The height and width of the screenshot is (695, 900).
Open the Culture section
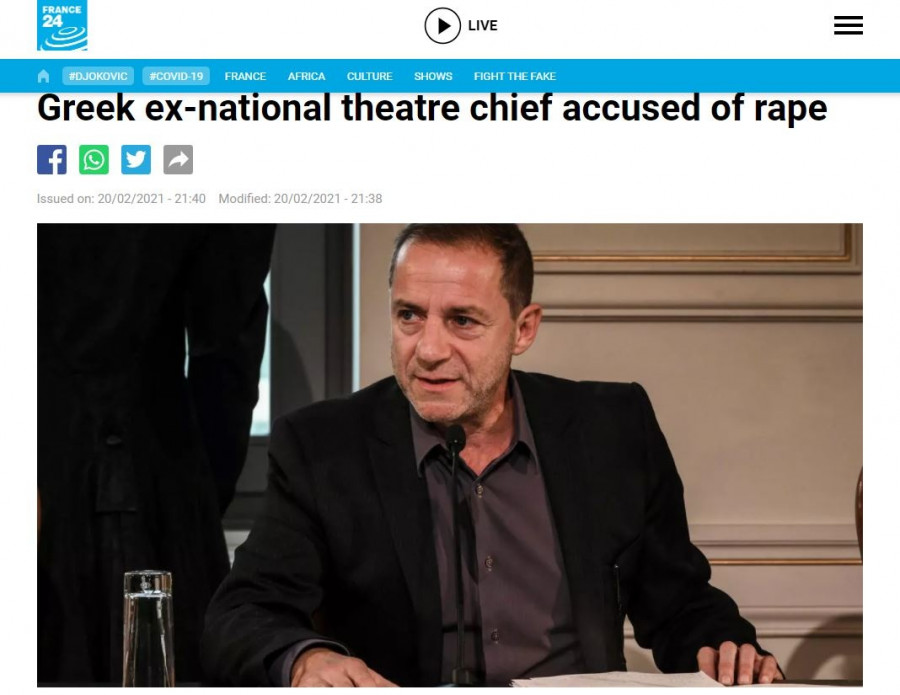coord(369,76)
